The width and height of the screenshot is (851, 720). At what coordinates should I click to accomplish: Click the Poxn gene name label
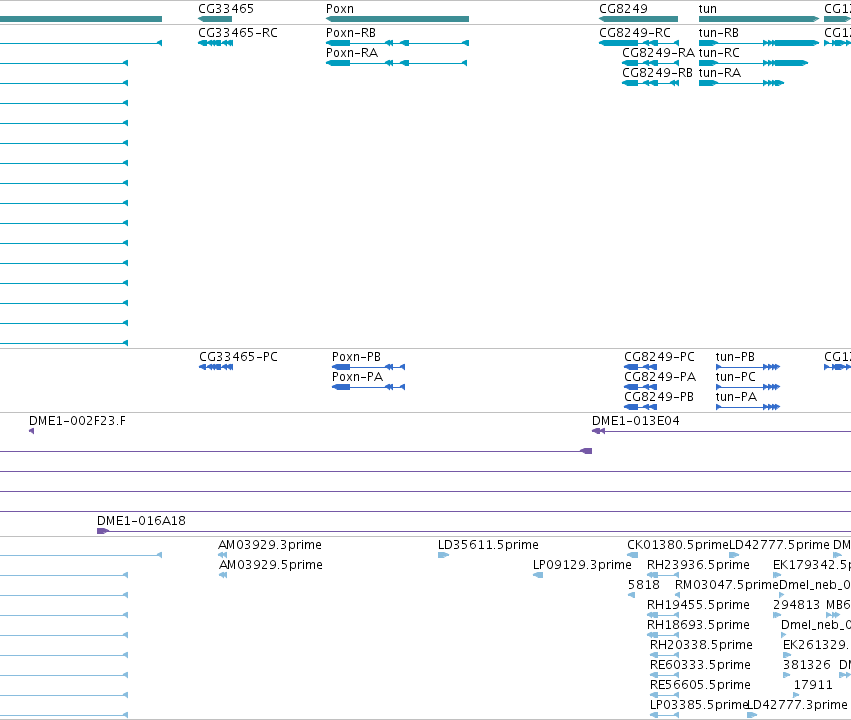pyautogui.click(x=340, y=9)
